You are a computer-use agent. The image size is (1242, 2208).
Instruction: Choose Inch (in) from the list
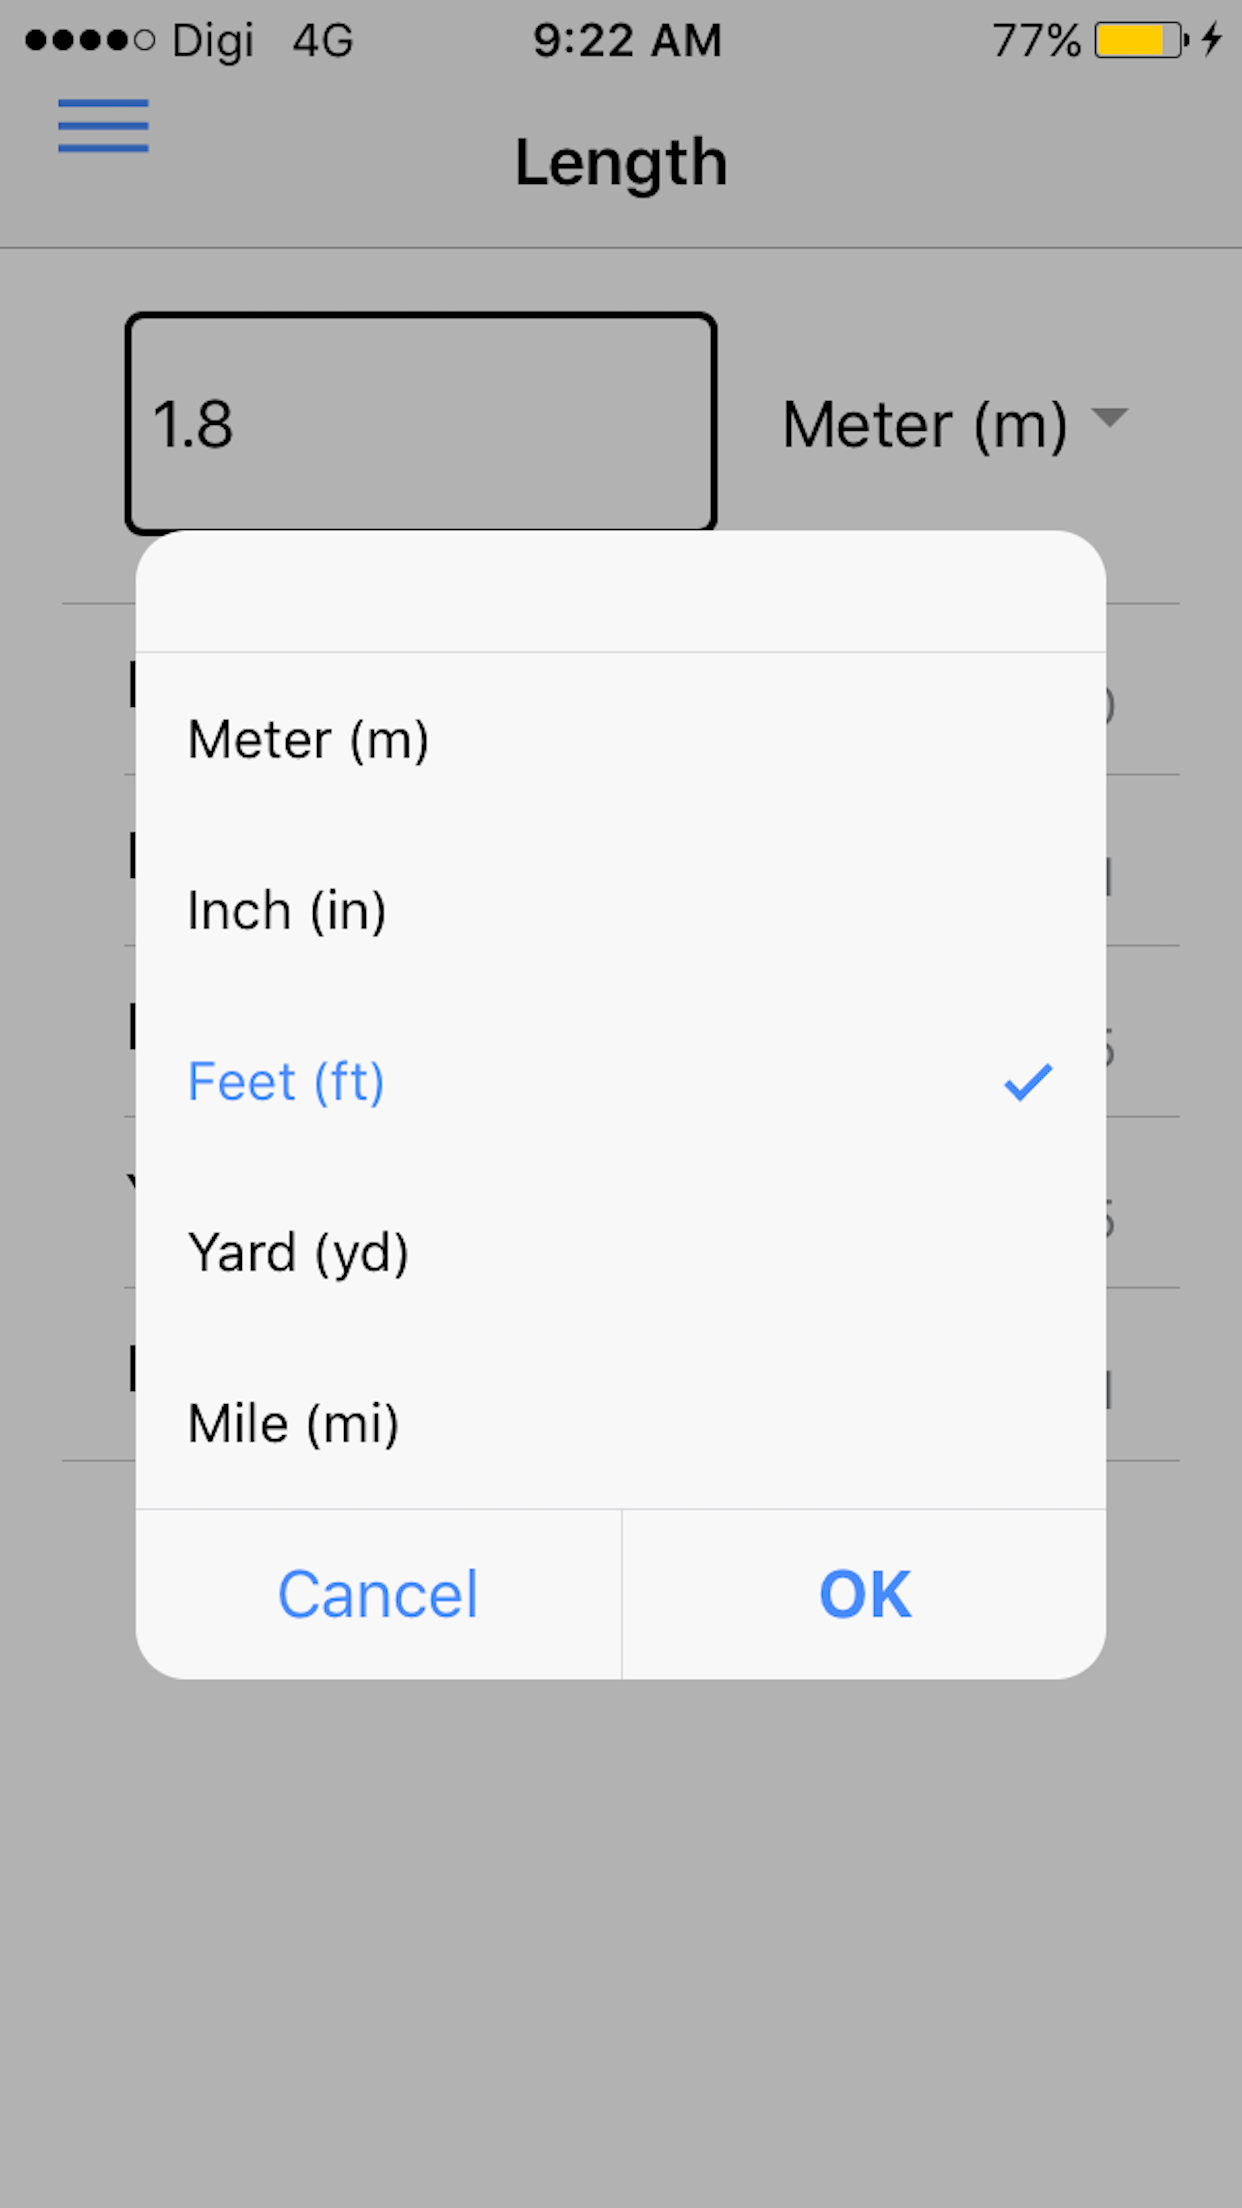pos(287,911)
